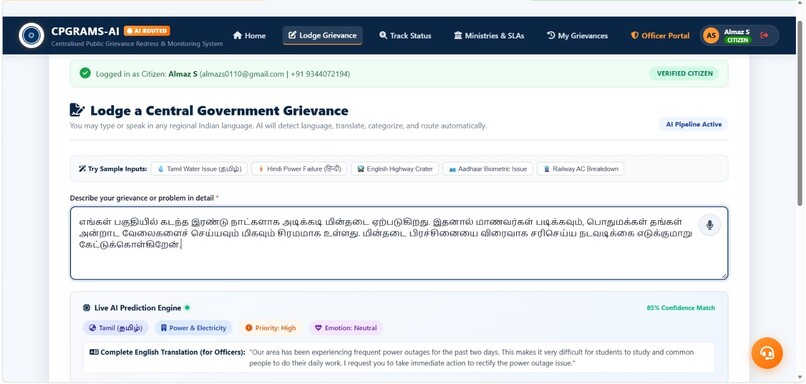View My Grievances

(577, 35)
